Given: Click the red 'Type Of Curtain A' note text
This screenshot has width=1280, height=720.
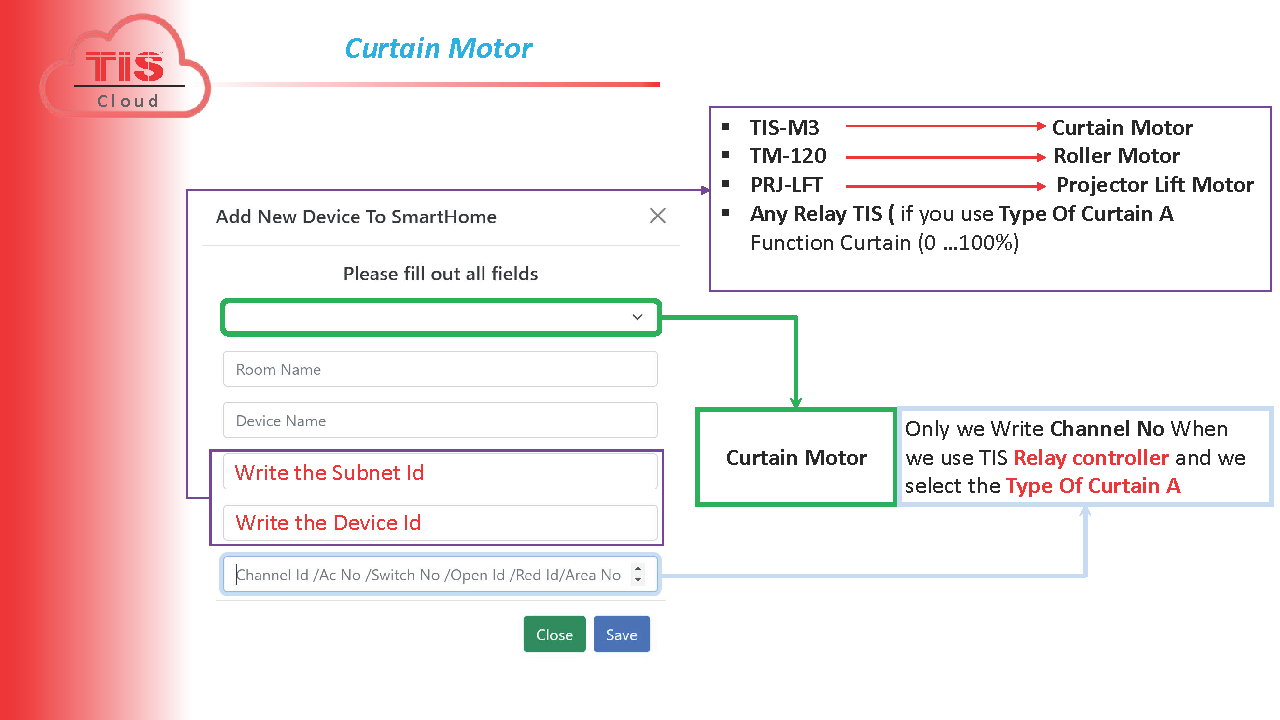Looking at the screenshot, I should (1093, 486).
